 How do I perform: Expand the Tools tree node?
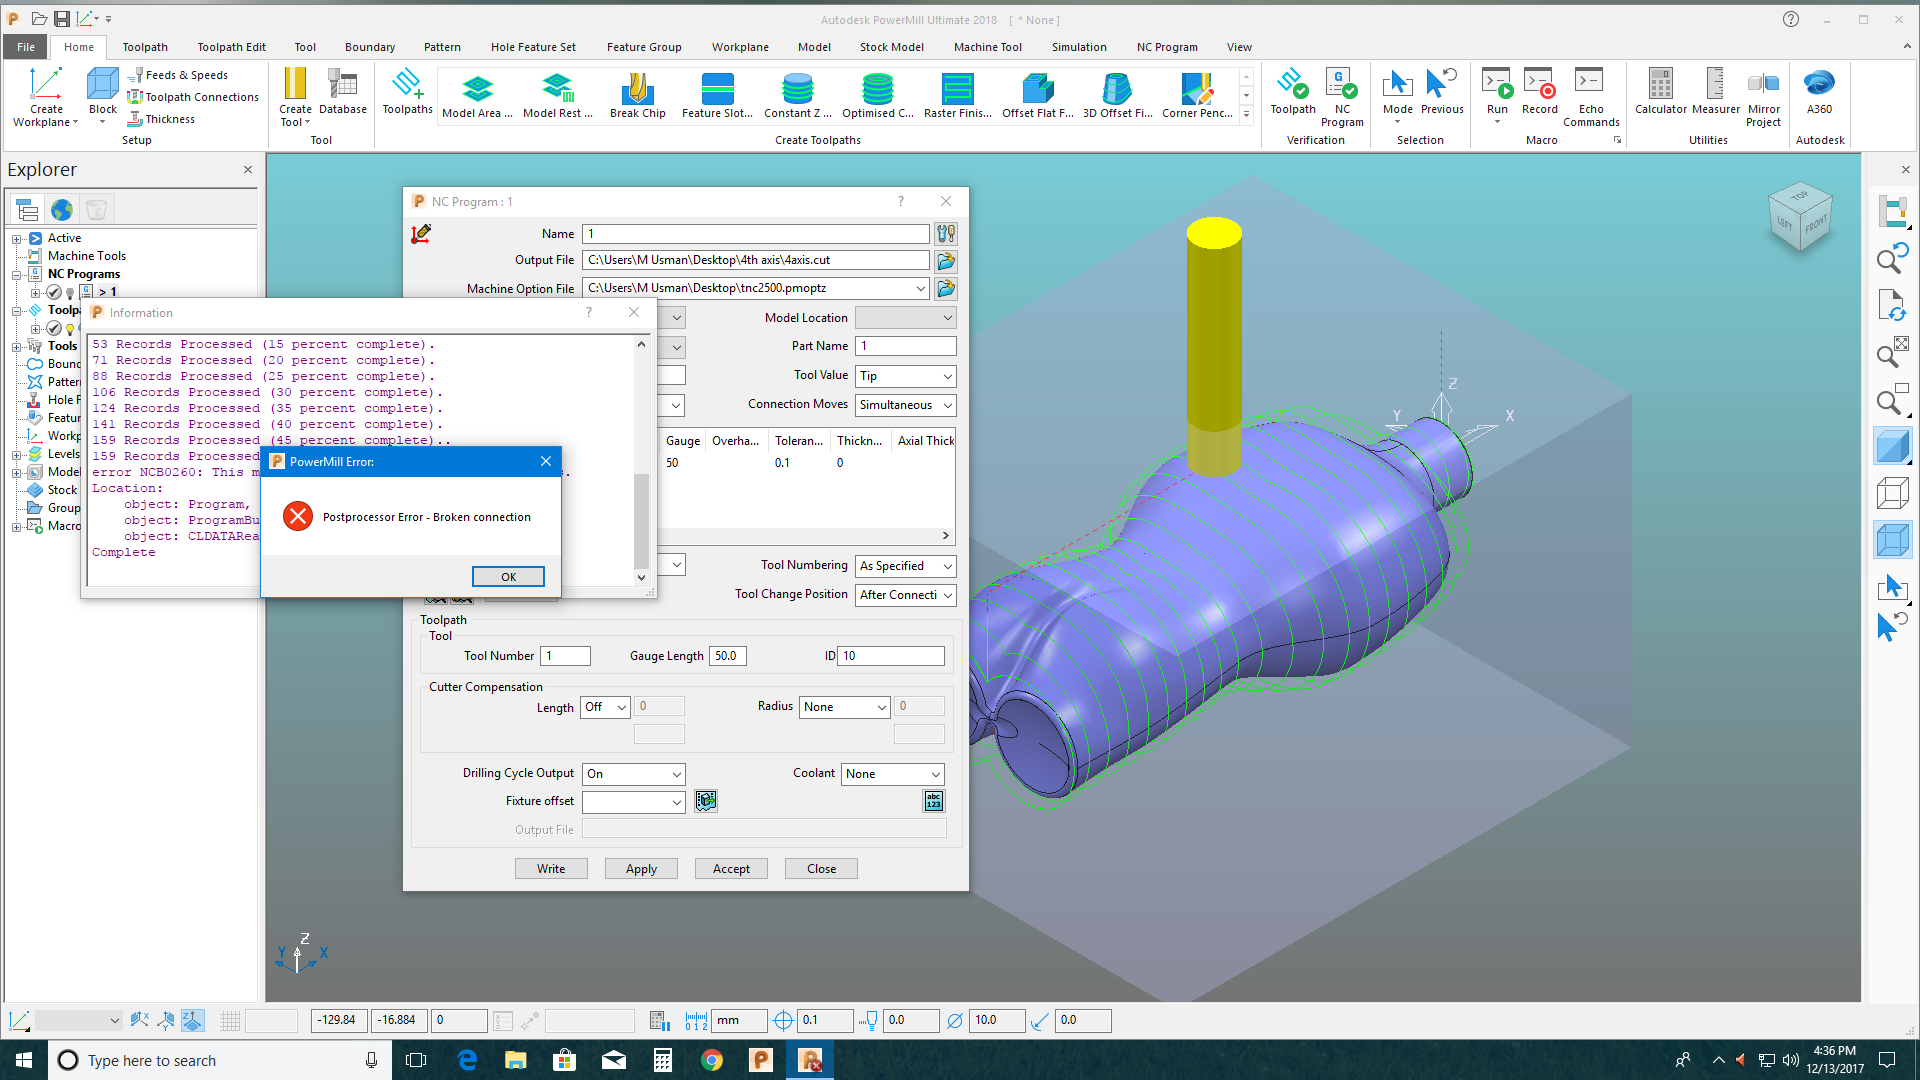coord(16,347)
